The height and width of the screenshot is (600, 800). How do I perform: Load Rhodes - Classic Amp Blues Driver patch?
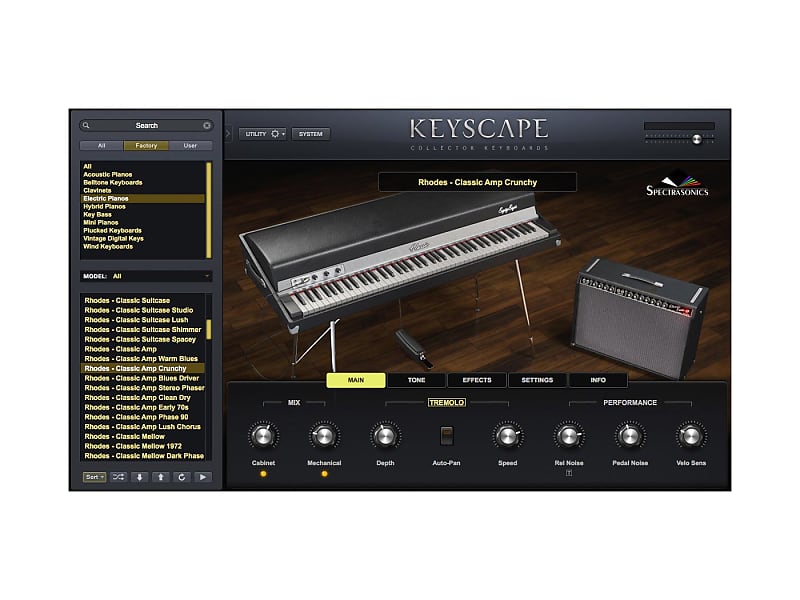[x=143, y=378]
